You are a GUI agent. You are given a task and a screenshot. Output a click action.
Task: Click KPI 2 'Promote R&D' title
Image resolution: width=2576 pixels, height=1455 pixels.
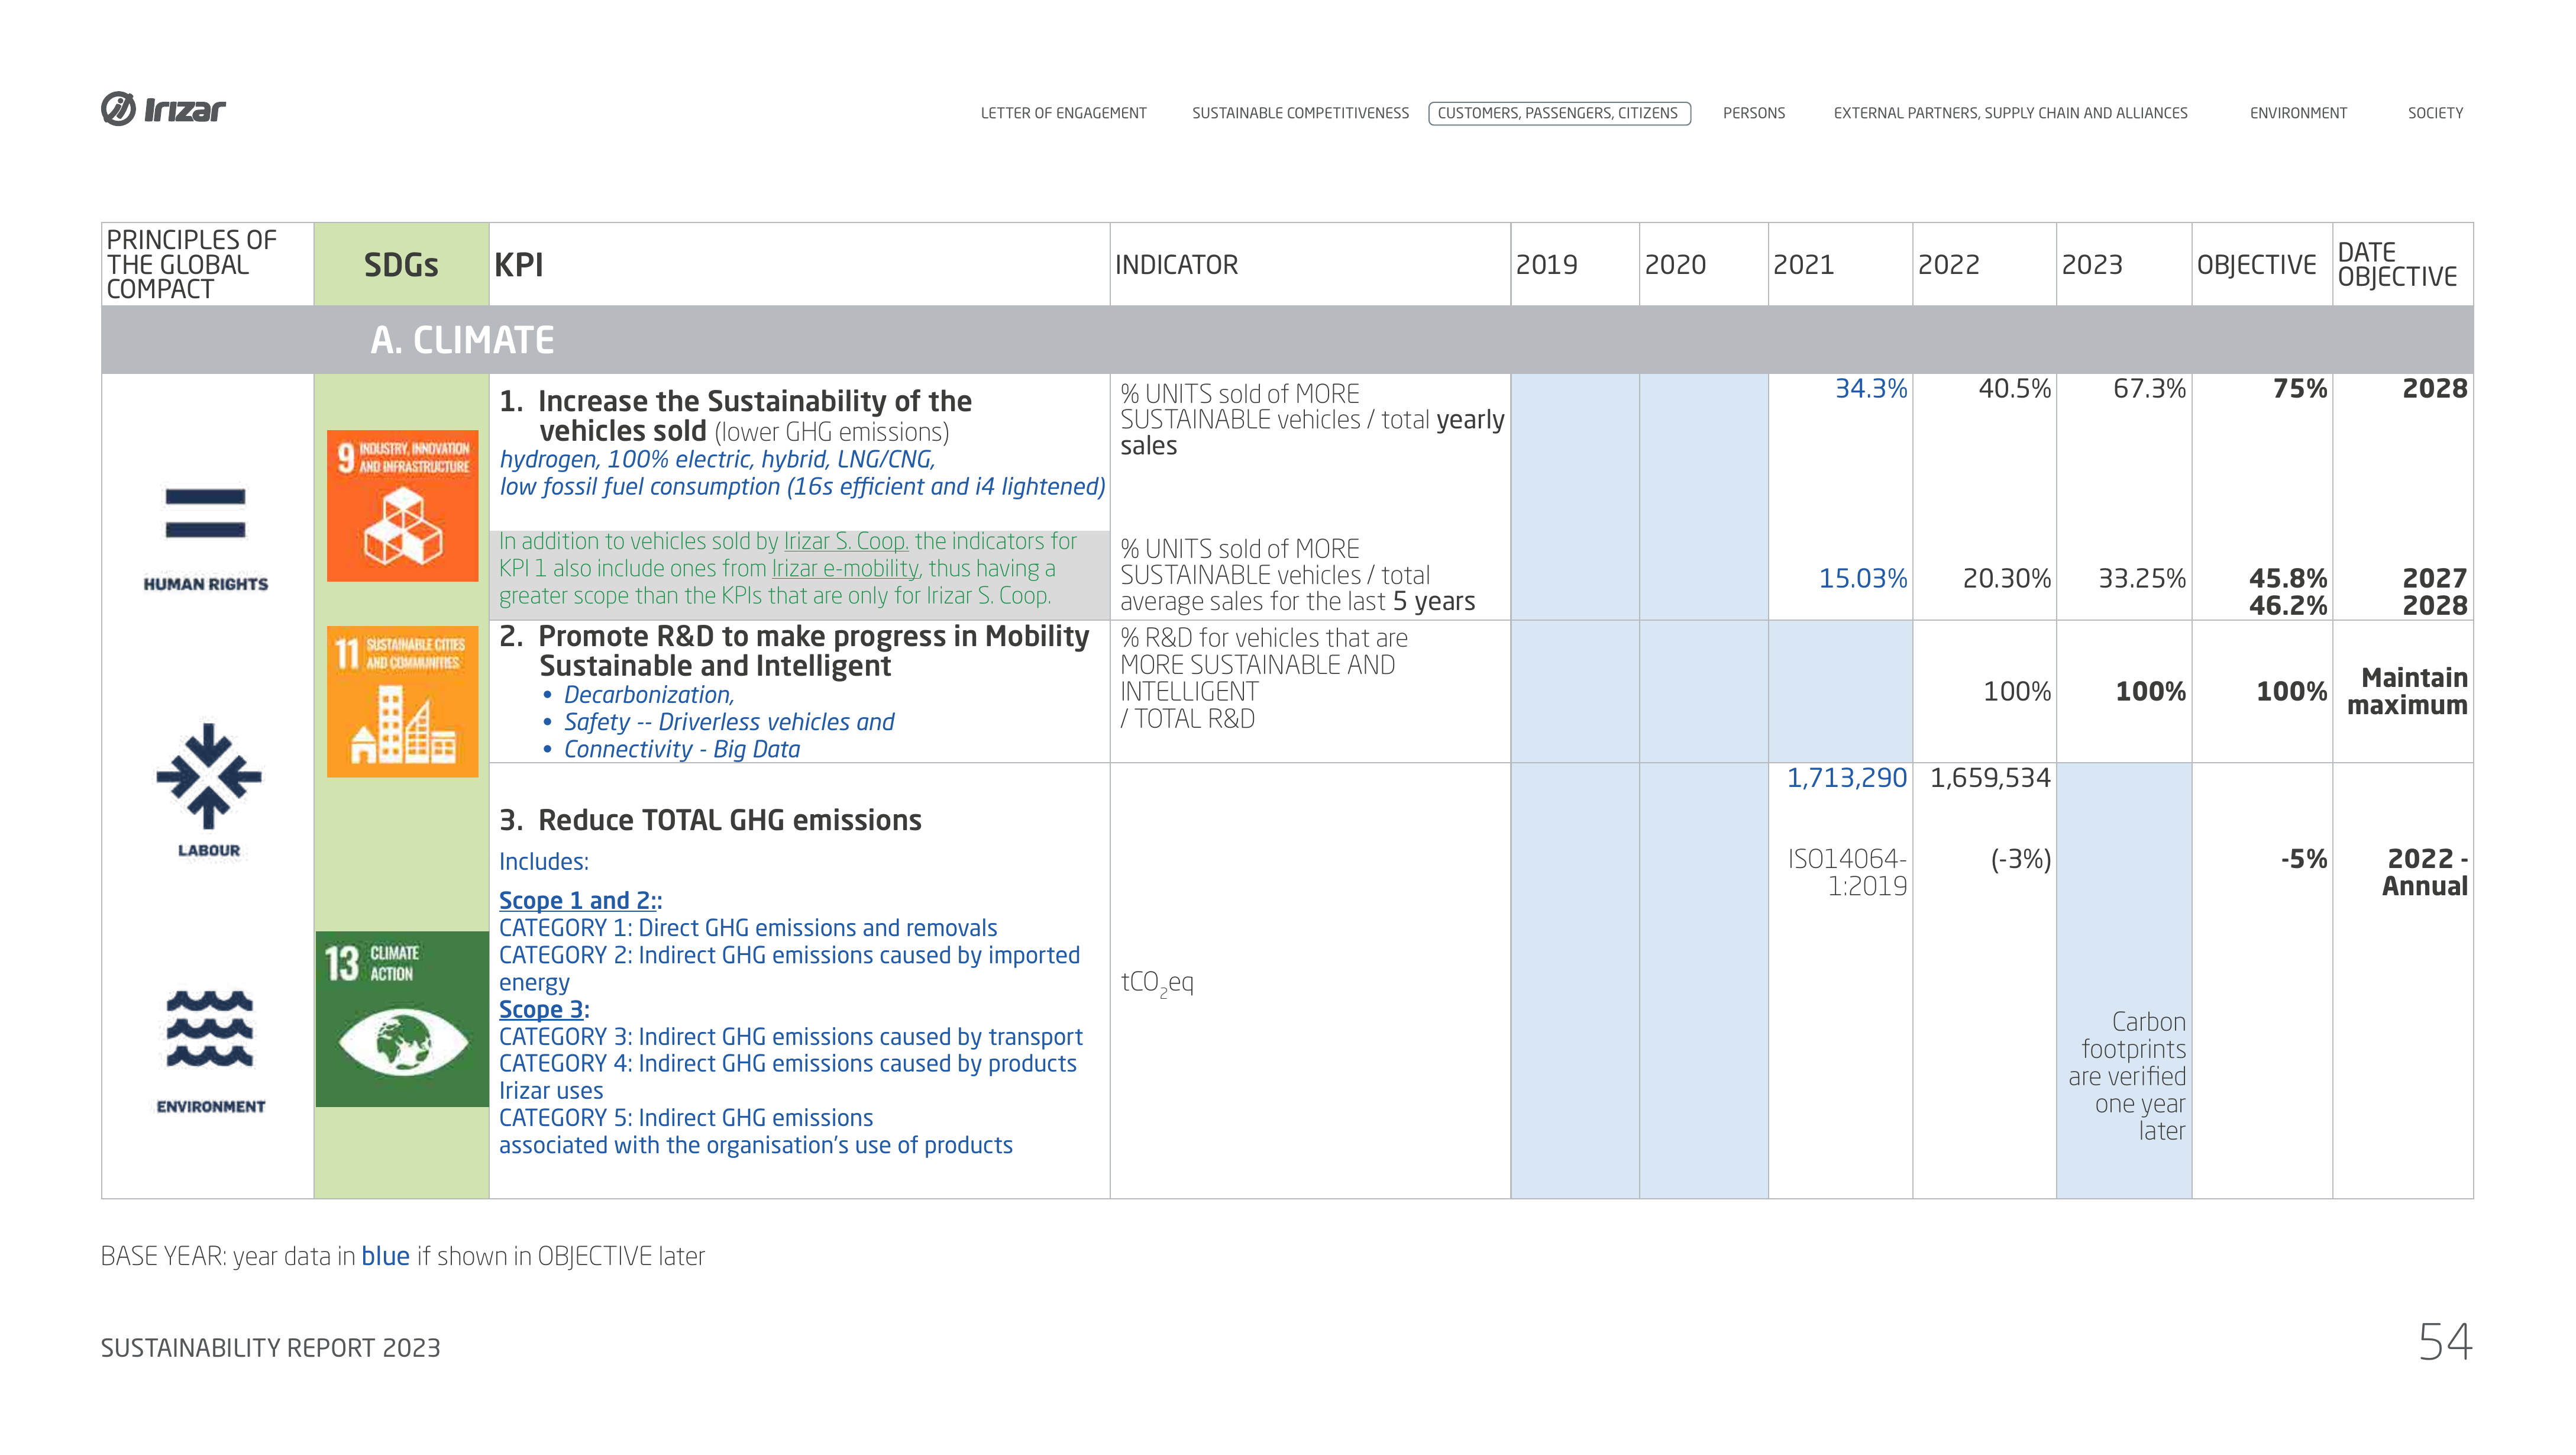click(794, 651)
